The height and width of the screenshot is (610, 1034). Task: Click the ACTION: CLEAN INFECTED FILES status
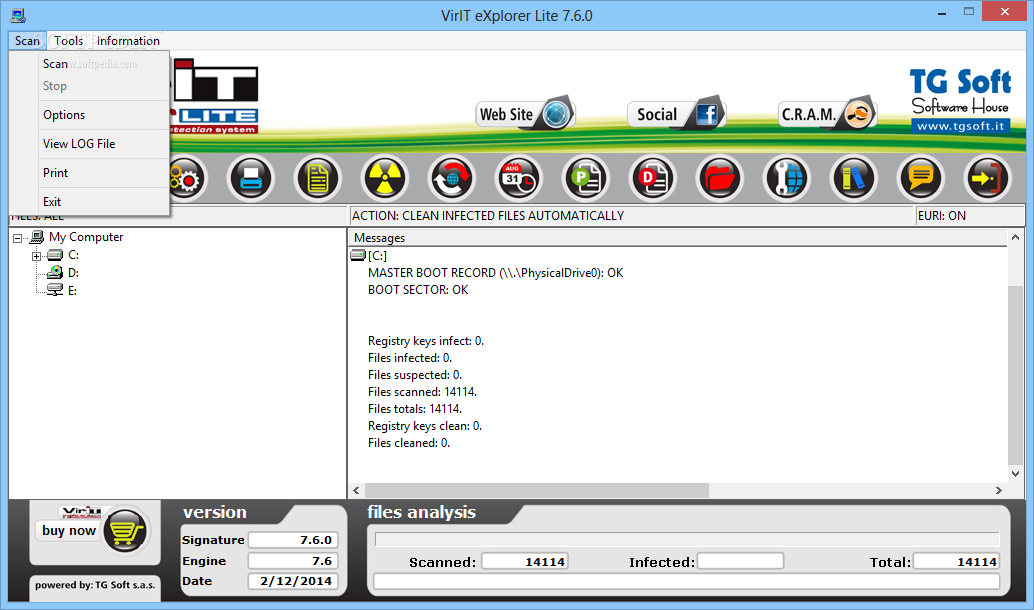click(x=488, y=216)
